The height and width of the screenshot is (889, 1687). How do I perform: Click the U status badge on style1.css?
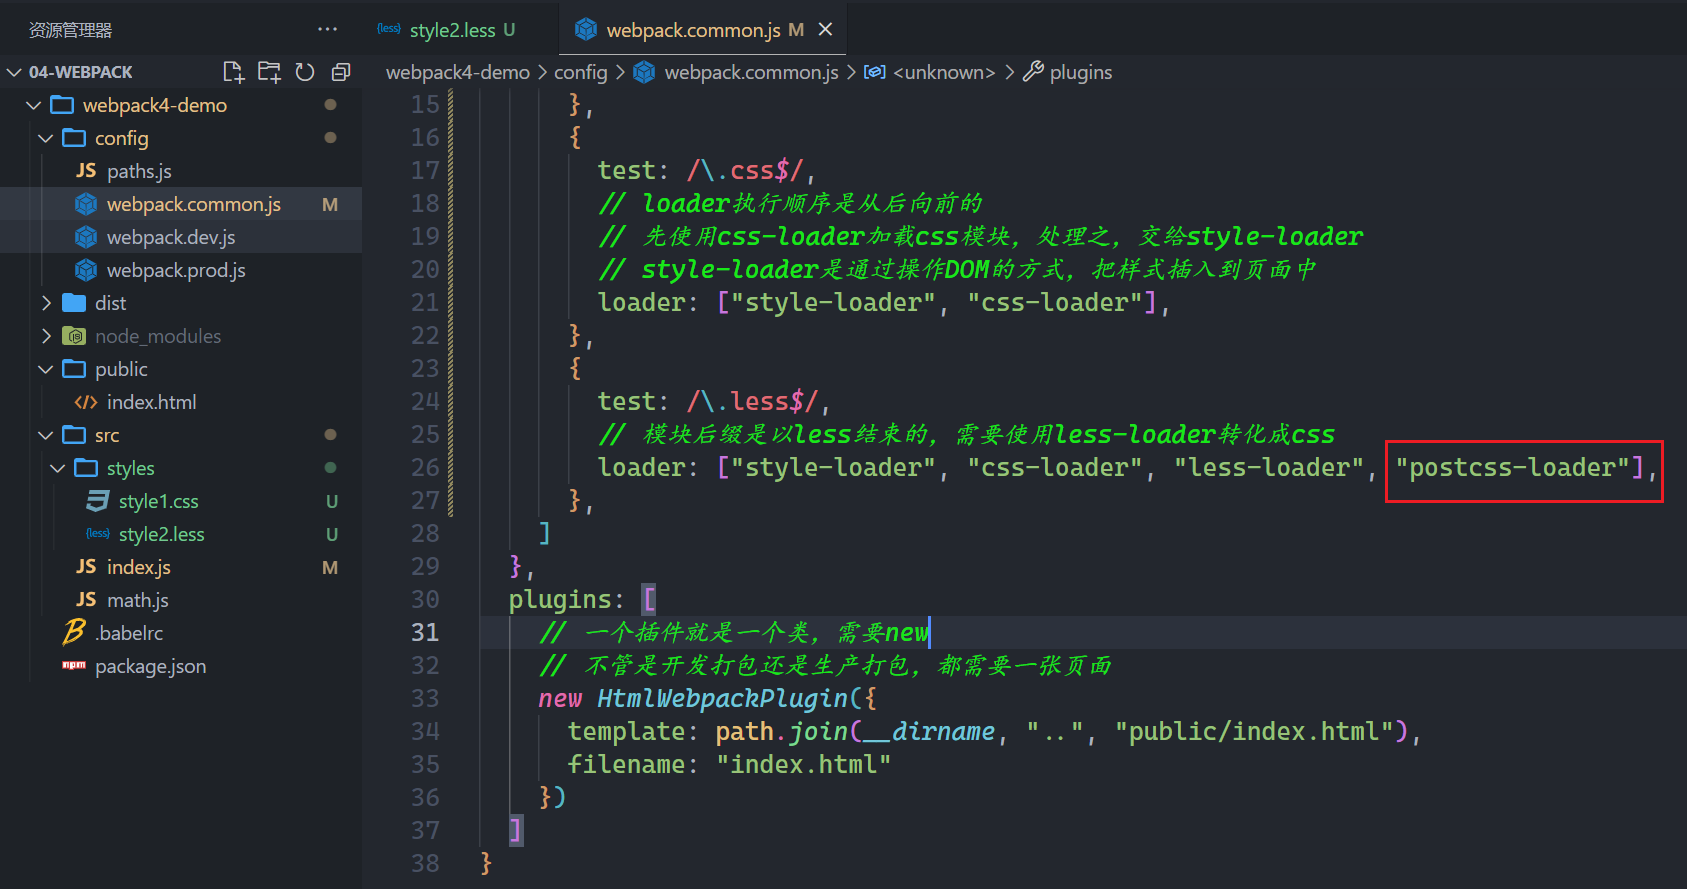pyautogui.click(x=332, y=502)
